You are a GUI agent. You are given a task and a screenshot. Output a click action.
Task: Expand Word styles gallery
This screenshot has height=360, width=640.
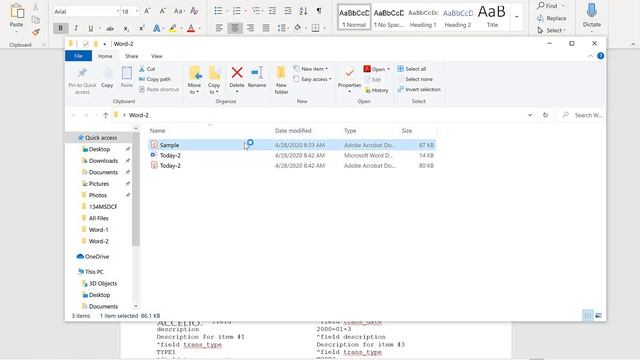pyautogui.click(x=517, y=17)
